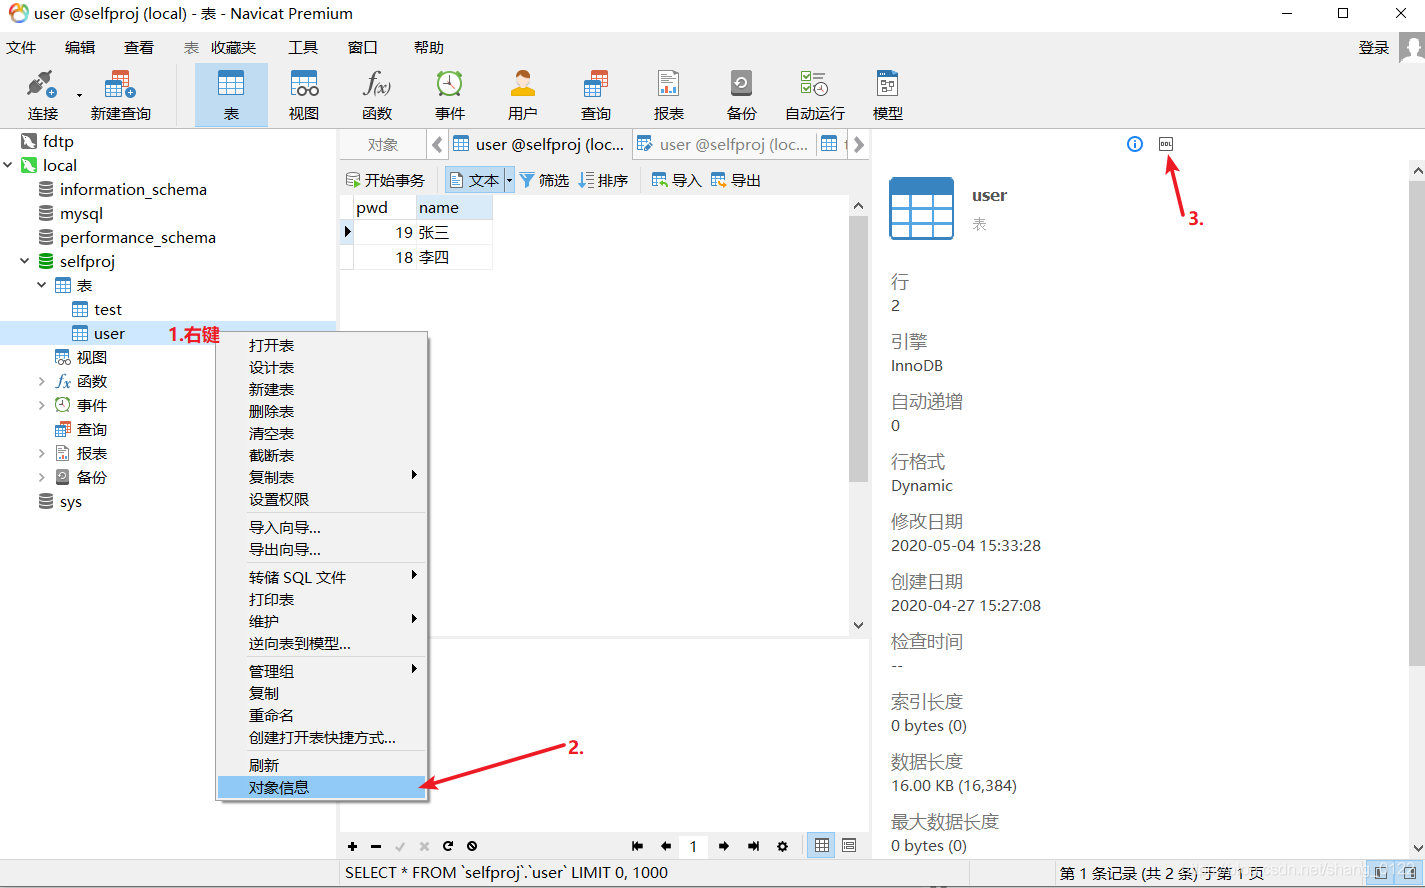Open the 查询 query toolbar icon

tap(596, 95)
